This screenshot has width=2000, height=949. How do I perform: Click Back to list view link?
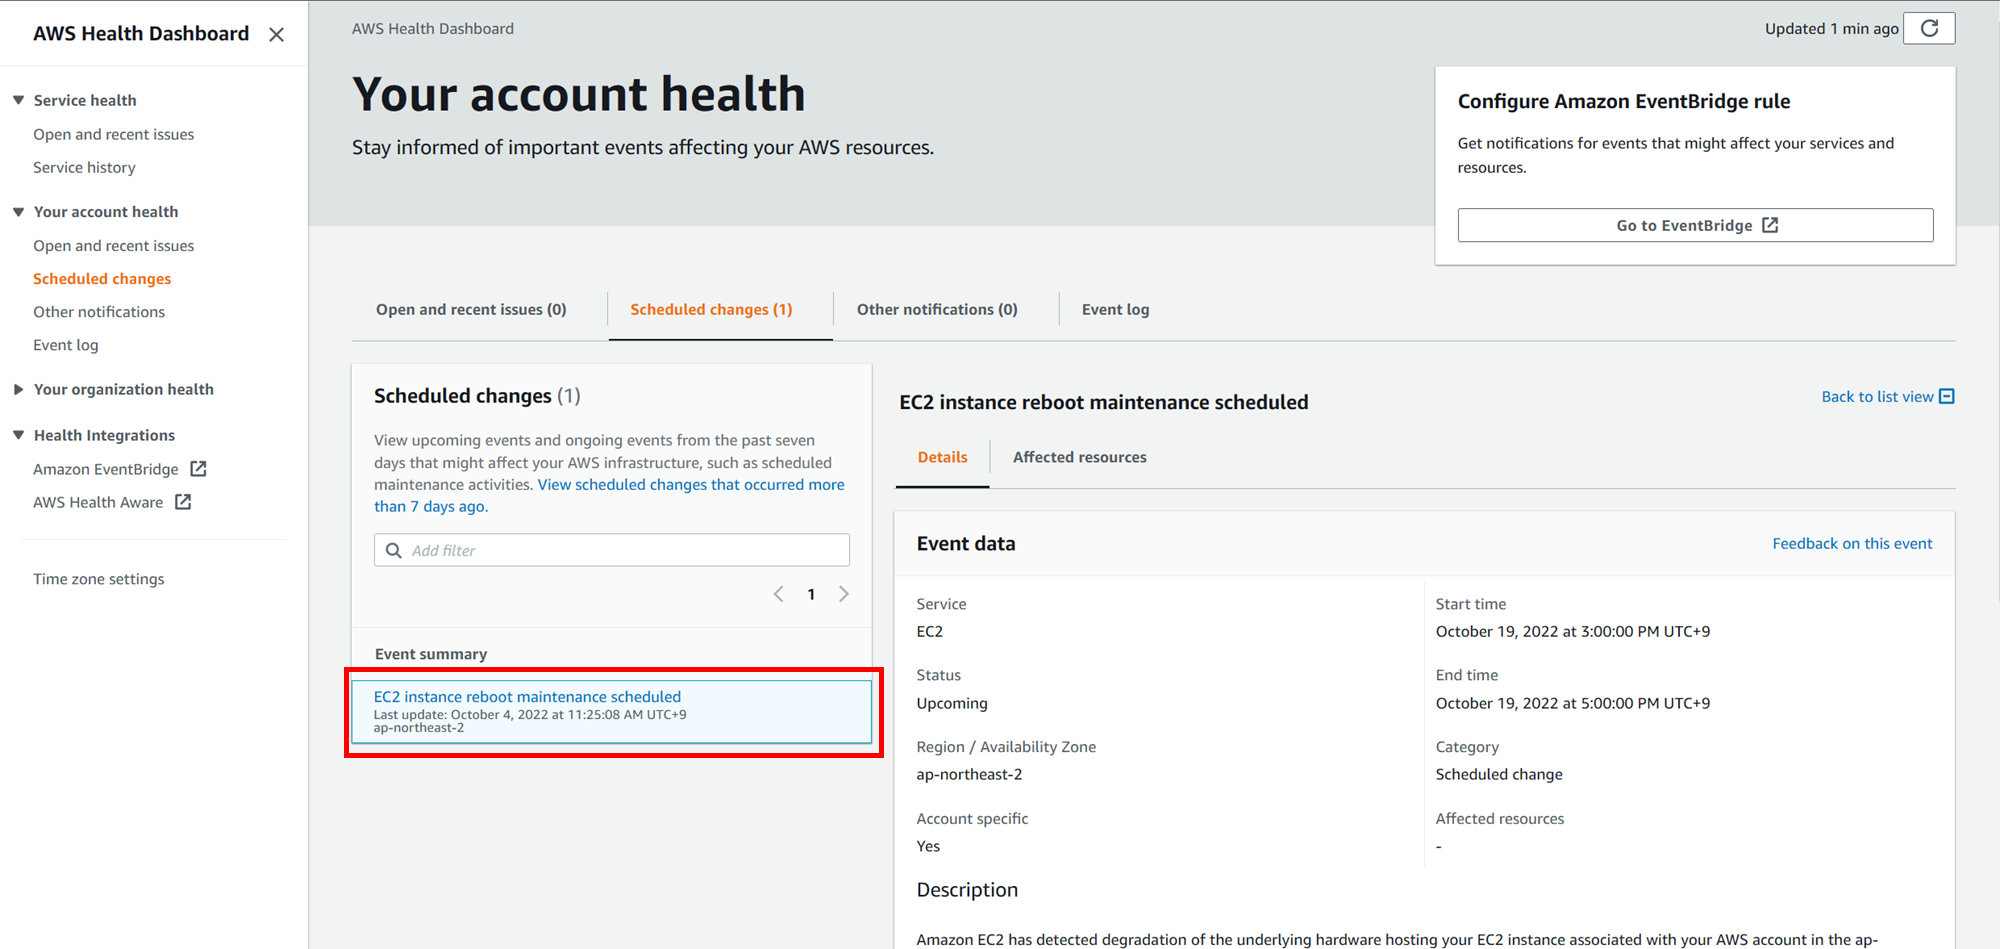click(x=1877, y=396)
